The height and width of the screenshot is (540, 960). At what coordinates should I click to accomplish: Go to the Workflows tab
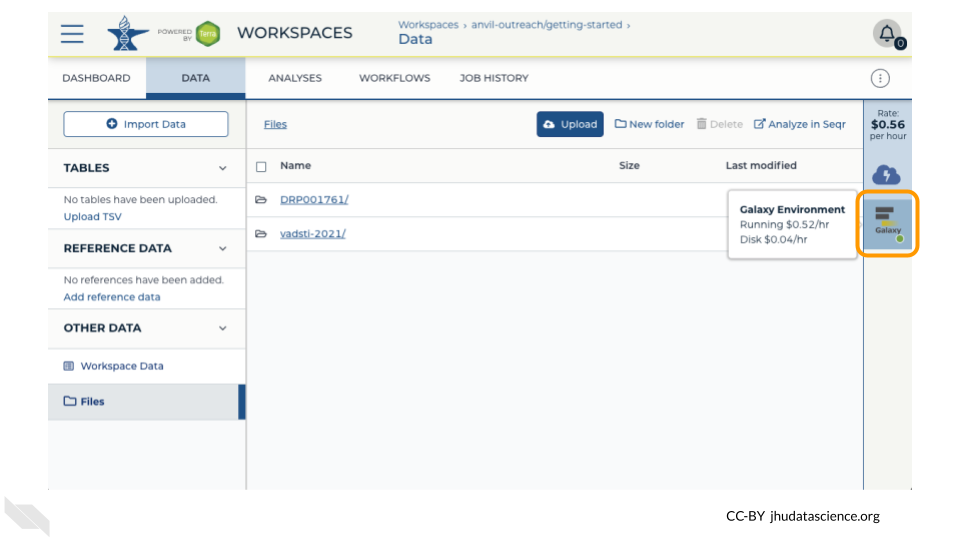click(394, 78)
